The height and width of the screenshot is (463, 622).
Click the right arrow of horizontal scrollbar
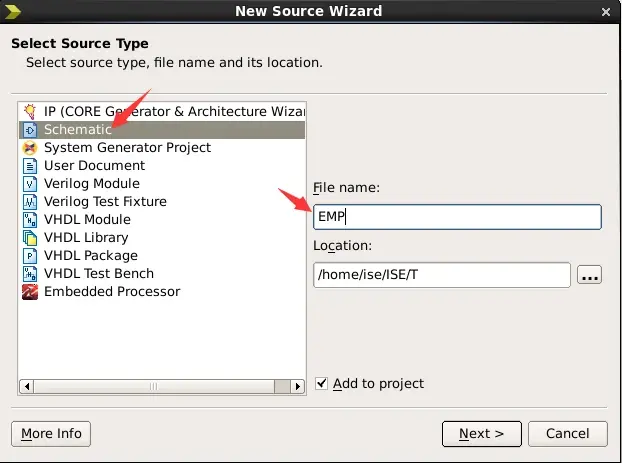298,386
